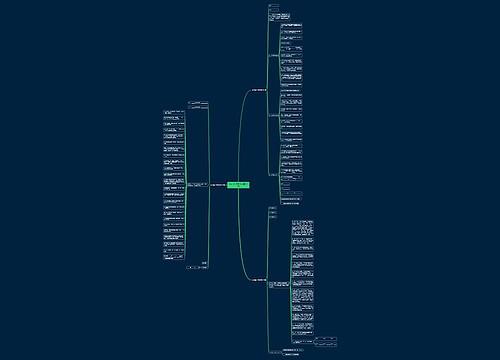Select the topmost small node of the upper-right branch

click(x=273, y=5)
